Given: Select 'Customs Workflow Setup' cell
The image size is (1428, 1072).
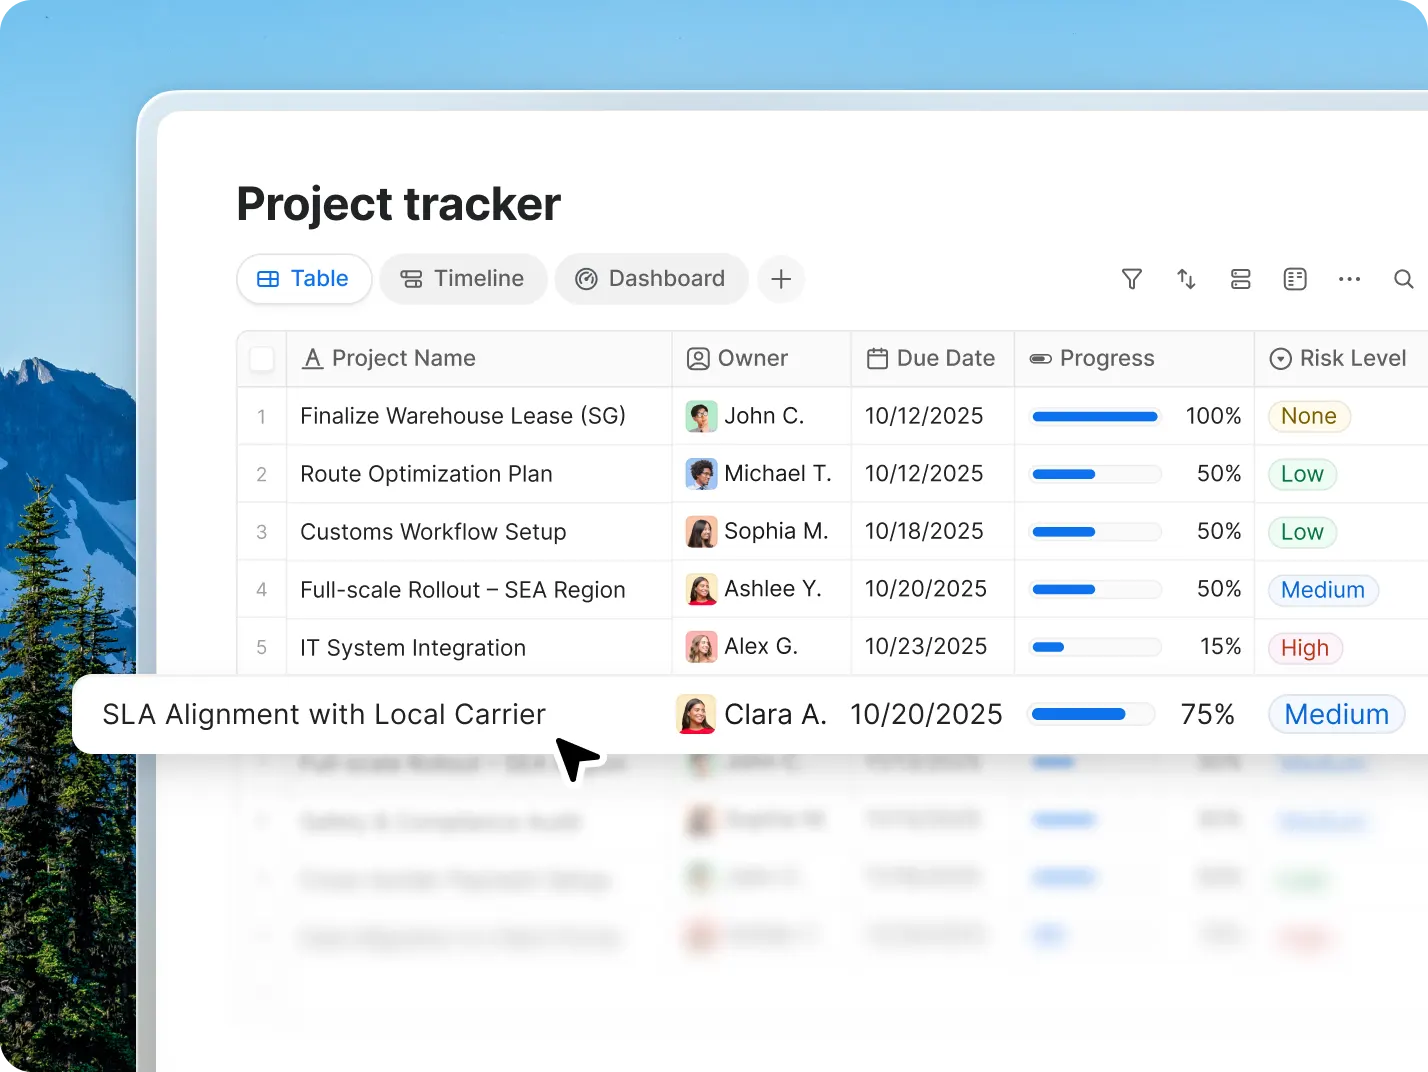Looking at the screenshot, I should (x=479, y=532).
